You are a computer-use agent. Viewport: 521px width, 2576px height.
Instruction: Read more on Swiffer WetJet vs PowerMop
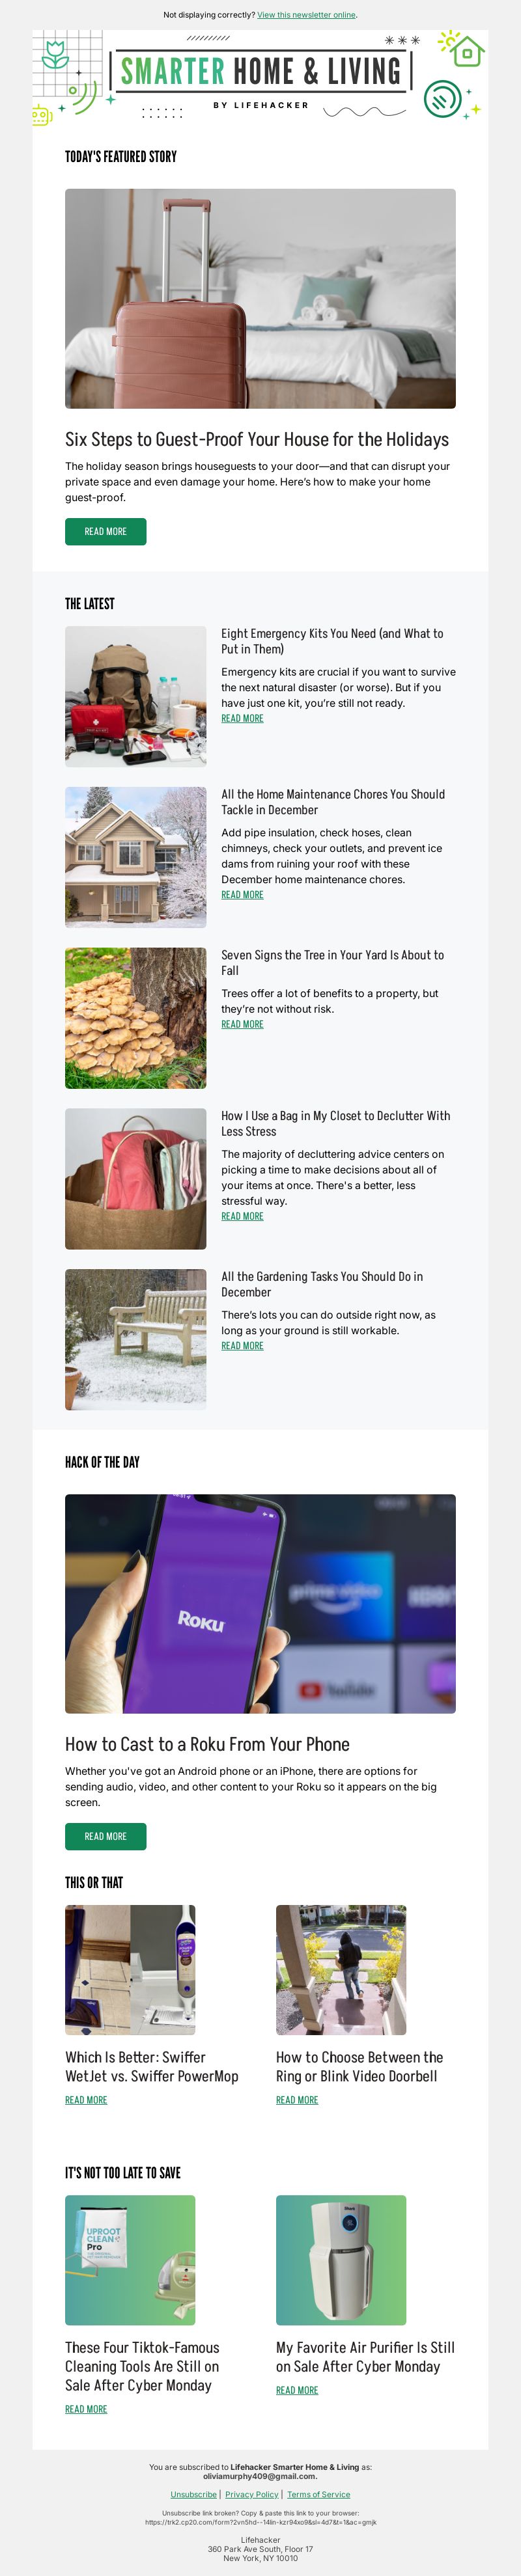(x=86, y=2100)
